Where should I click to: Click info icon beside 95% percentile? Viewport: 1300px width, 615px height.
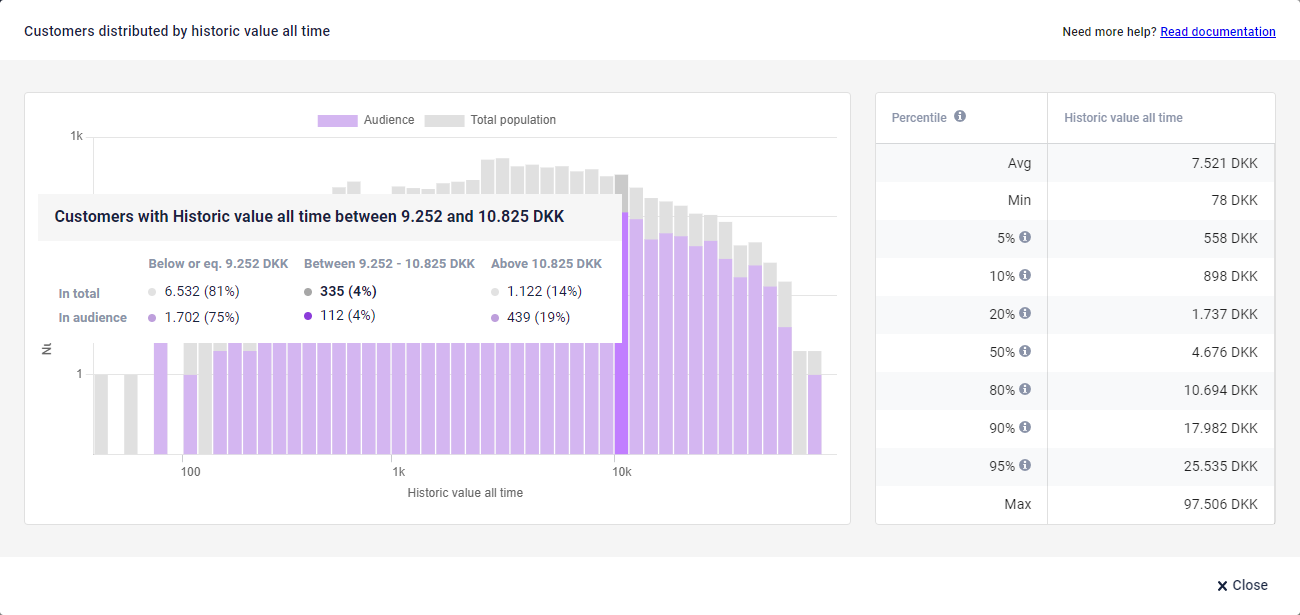[x=1025, y=466]
